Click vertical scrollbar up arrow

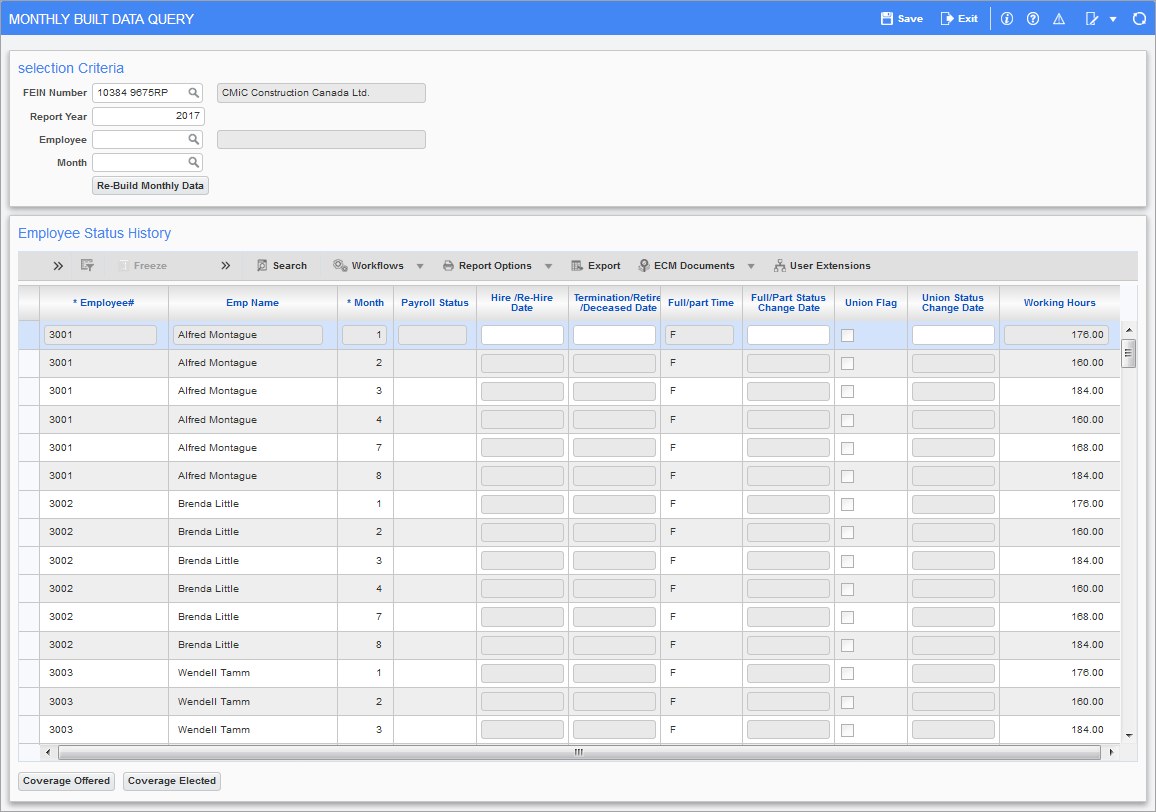pos(1129,330)
